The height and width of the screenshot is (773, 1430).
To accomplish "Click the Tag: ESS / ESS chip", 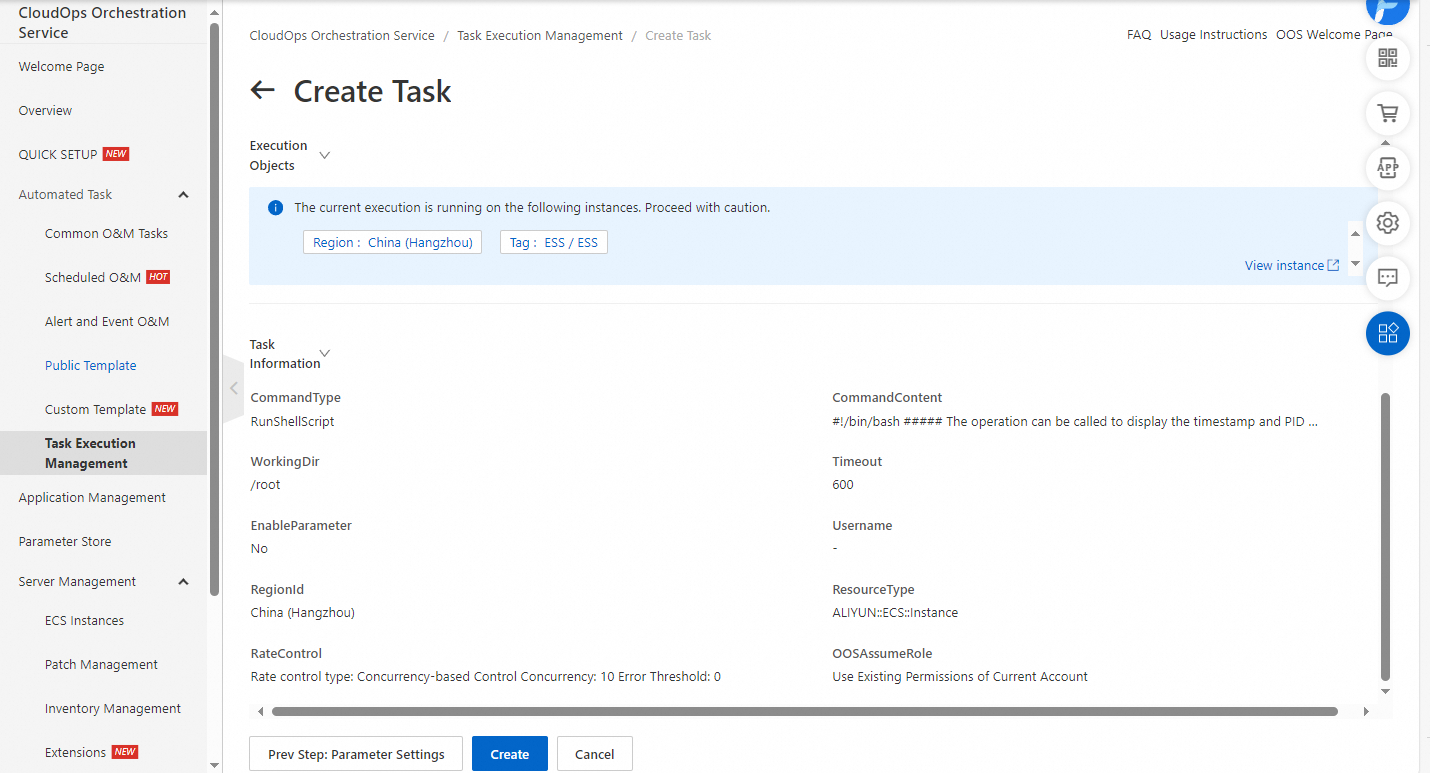I will [x=554, y=242].
